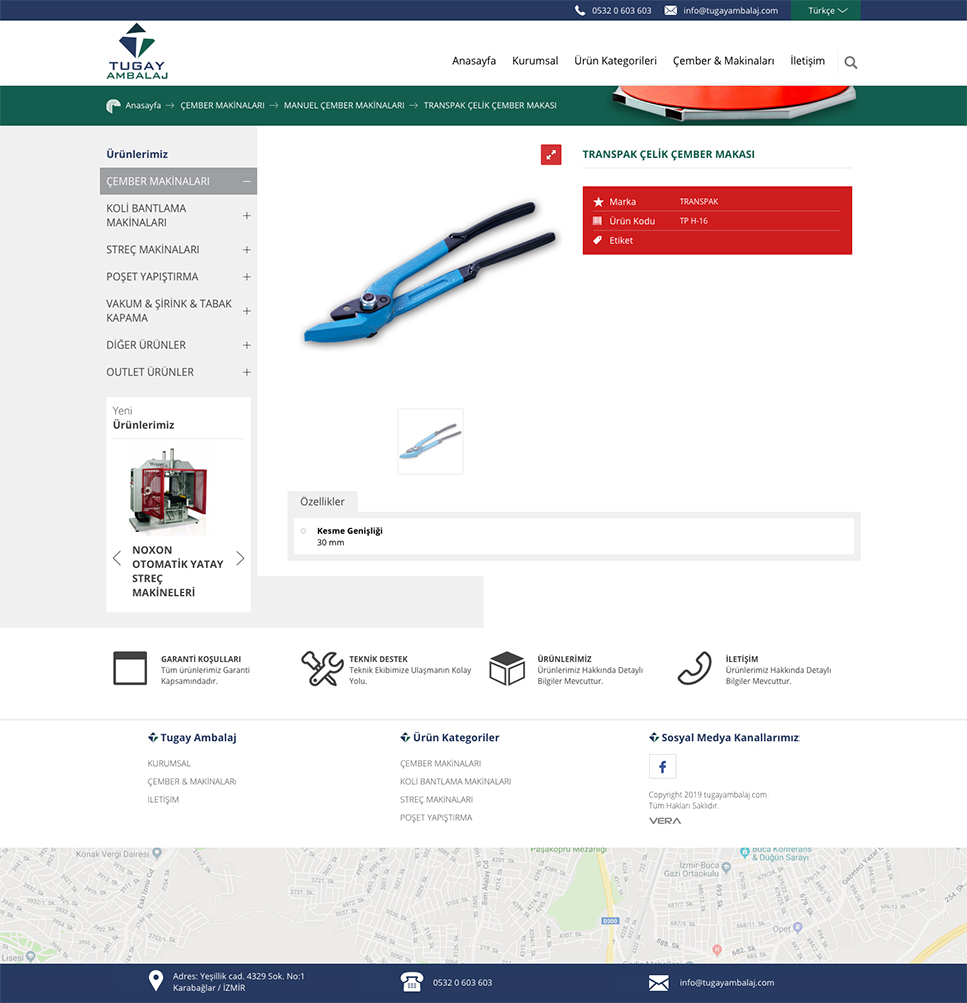Expand STREÇ MAKİNALARI category

(247, 249)
